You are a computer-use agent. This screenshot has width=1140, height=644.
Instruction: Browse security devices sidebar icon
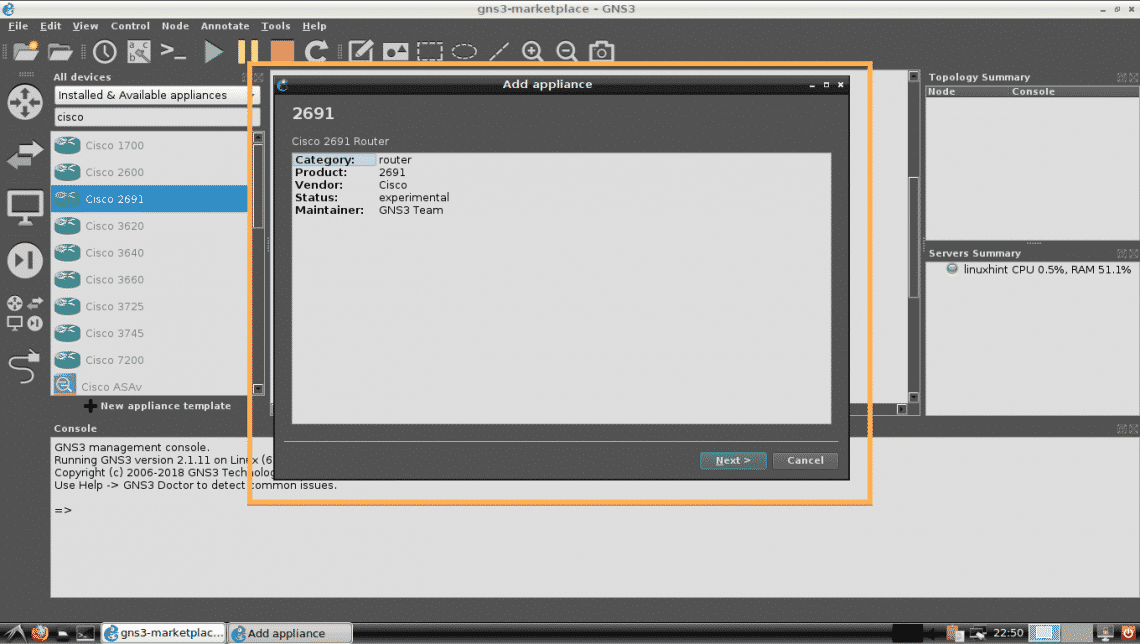click(25, 260)
